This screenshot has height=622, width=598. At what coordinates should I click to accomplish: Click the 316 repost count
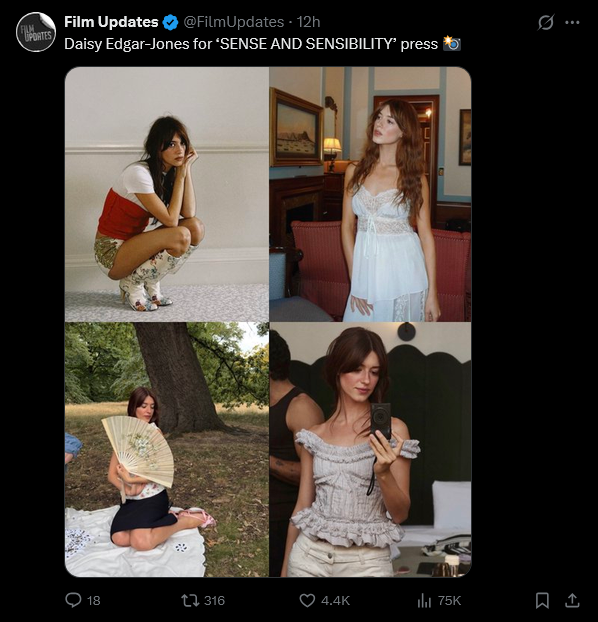pyautogui.click(x=214, y=601)
